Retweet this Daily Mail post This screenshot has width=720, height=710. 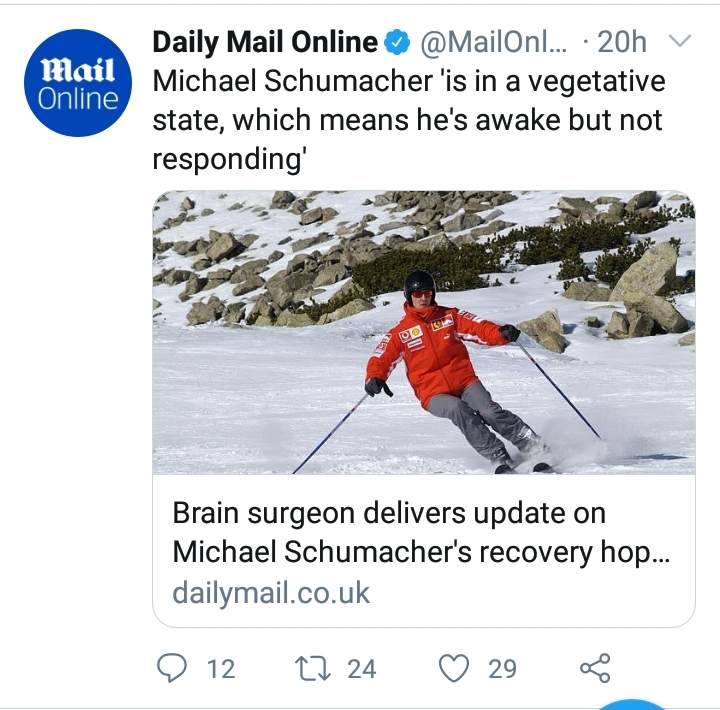point(317,667)
